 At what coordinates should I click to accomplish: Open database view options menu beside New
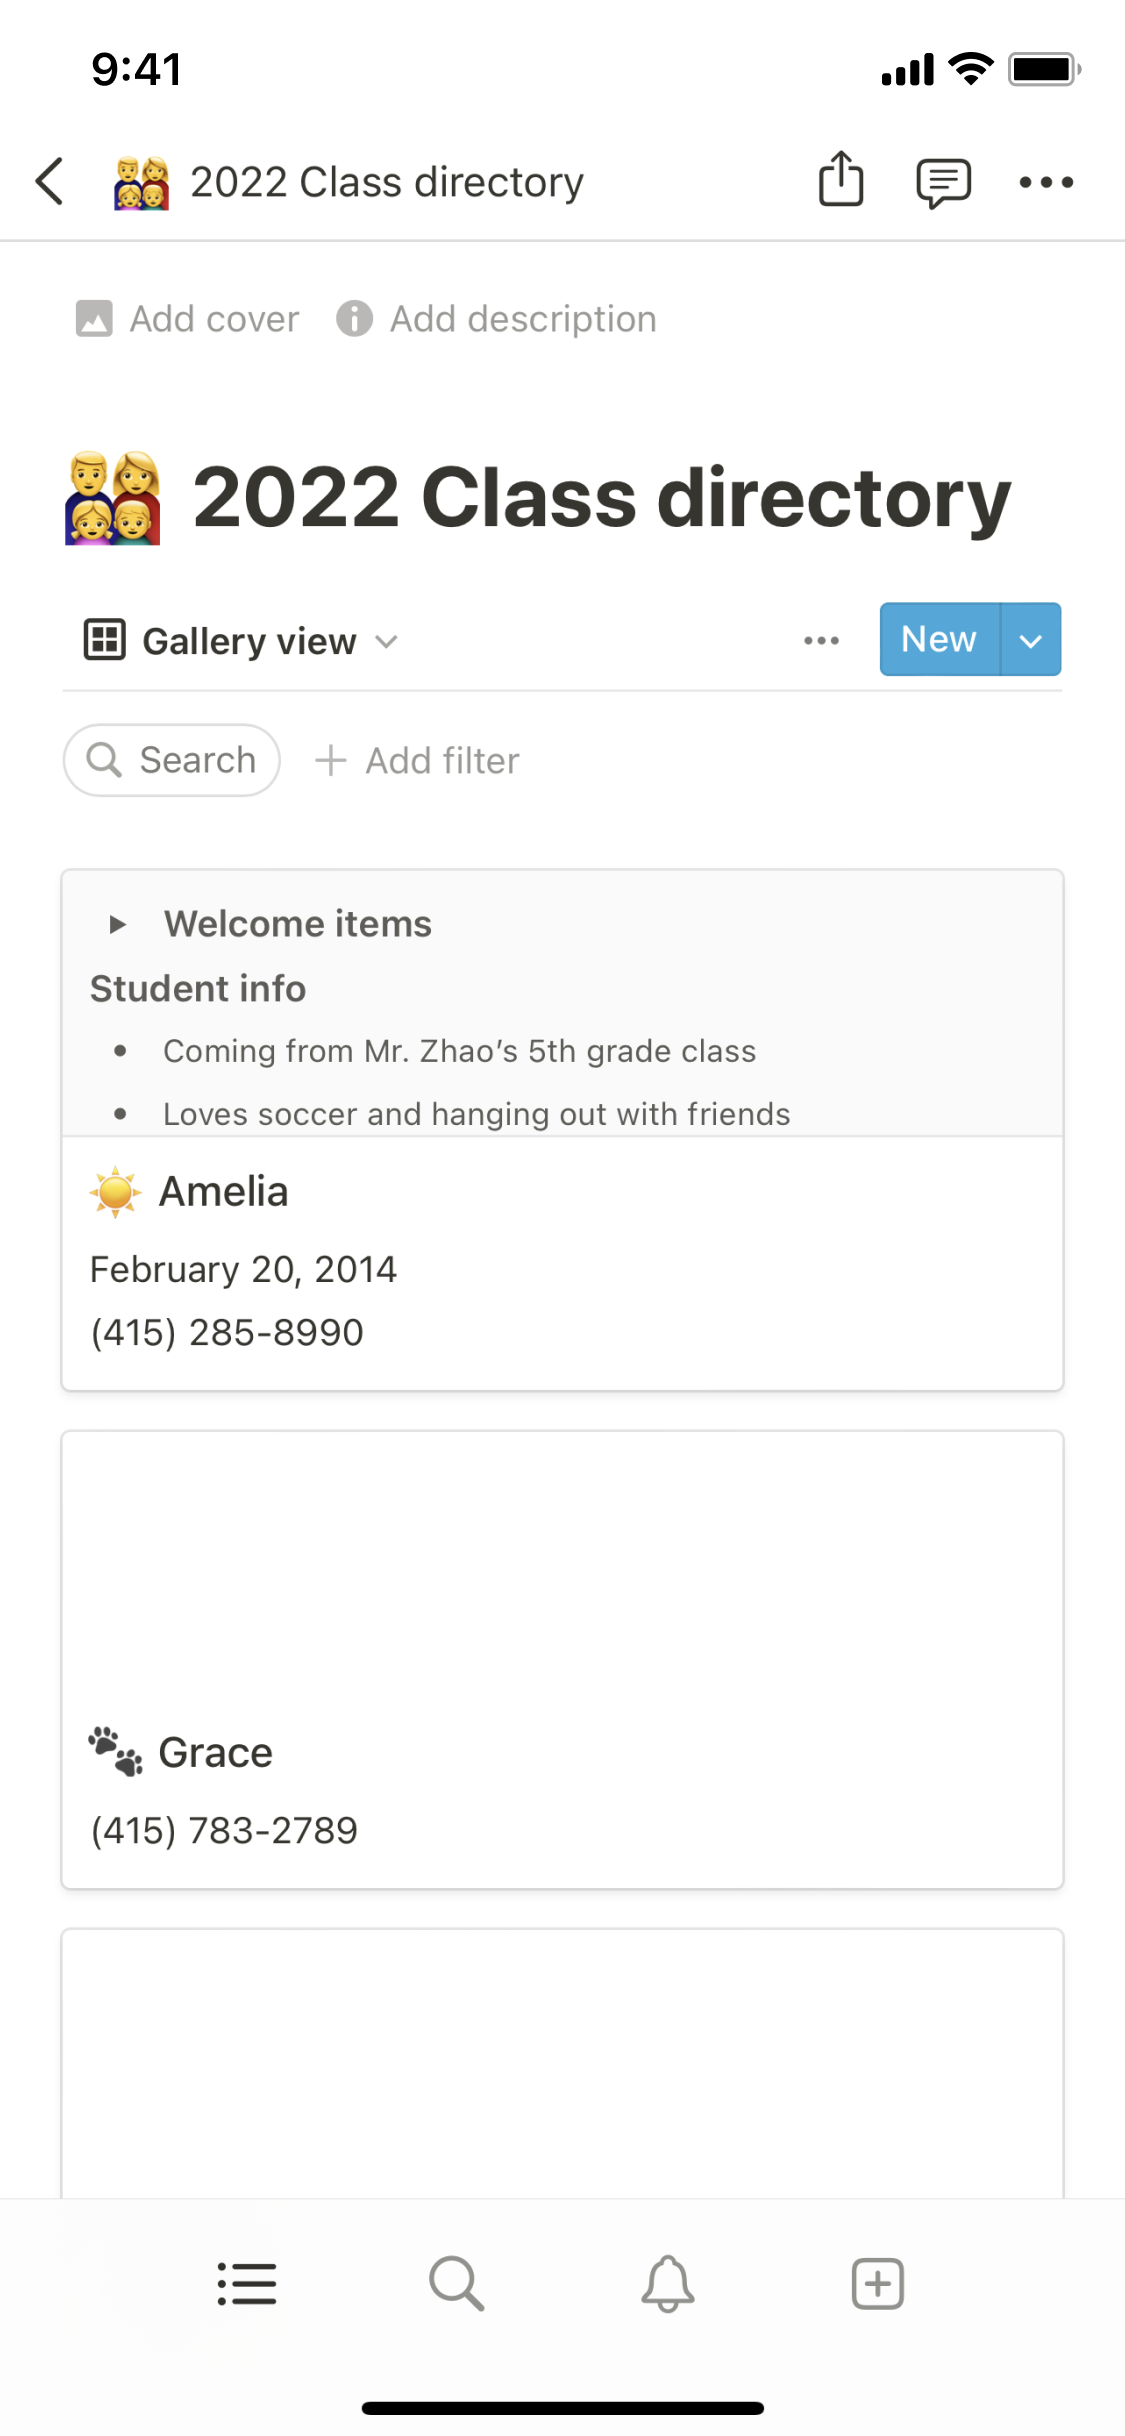point(821,640)
